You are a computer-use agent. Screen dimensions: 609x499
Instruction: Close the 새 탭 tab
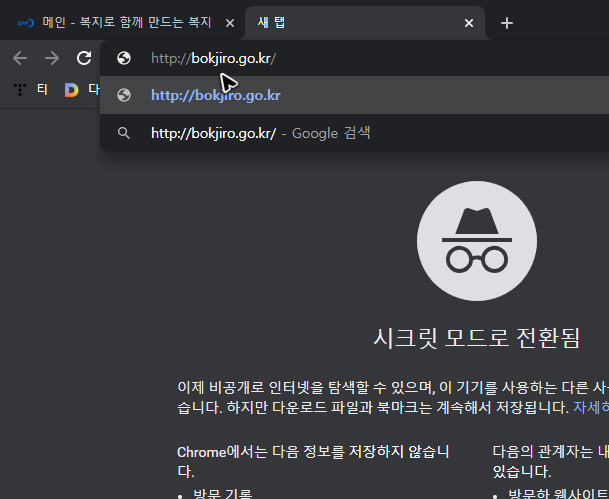tap(469, 23)
